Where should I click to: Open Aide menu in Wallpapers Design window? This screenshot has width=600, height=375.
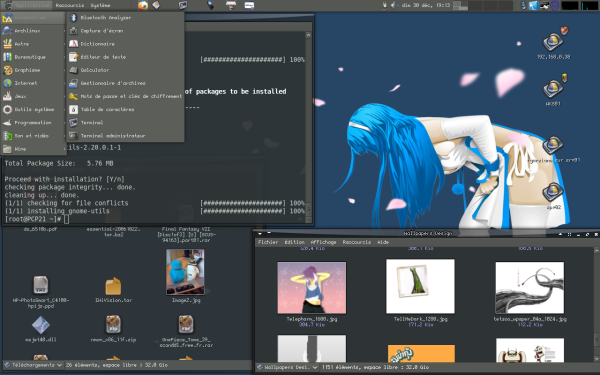[x=383, y=242]
